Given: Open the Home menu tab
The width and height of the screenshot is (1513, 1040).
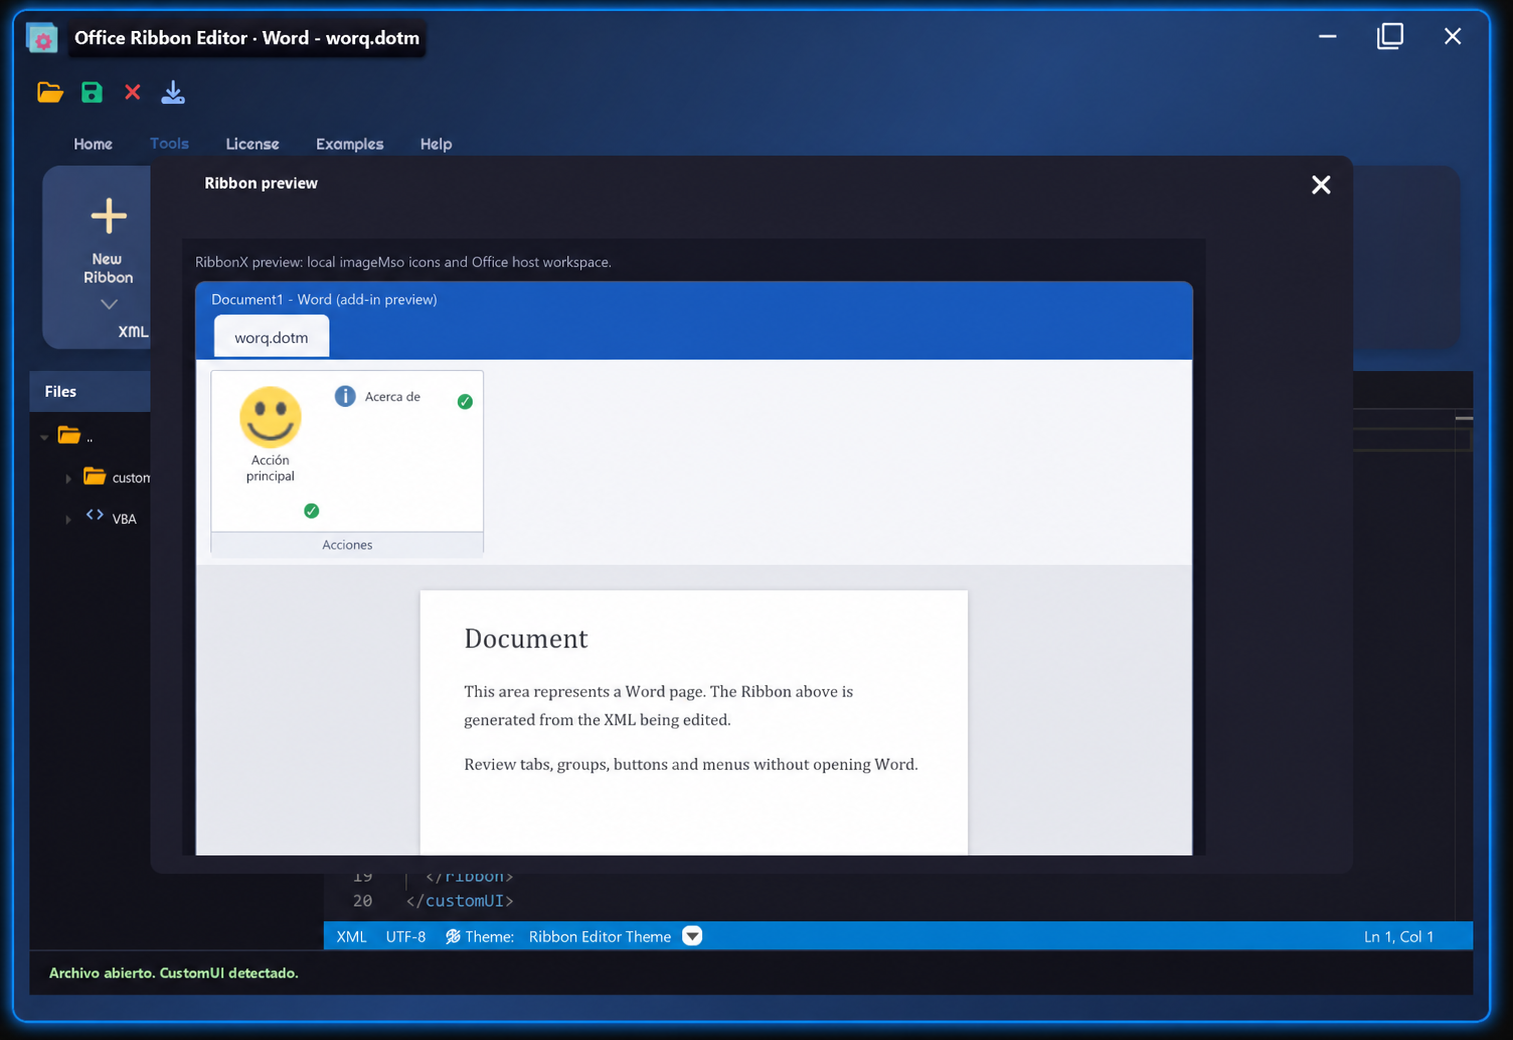Looking at the screenshot, I should click(x=93, y=144).
